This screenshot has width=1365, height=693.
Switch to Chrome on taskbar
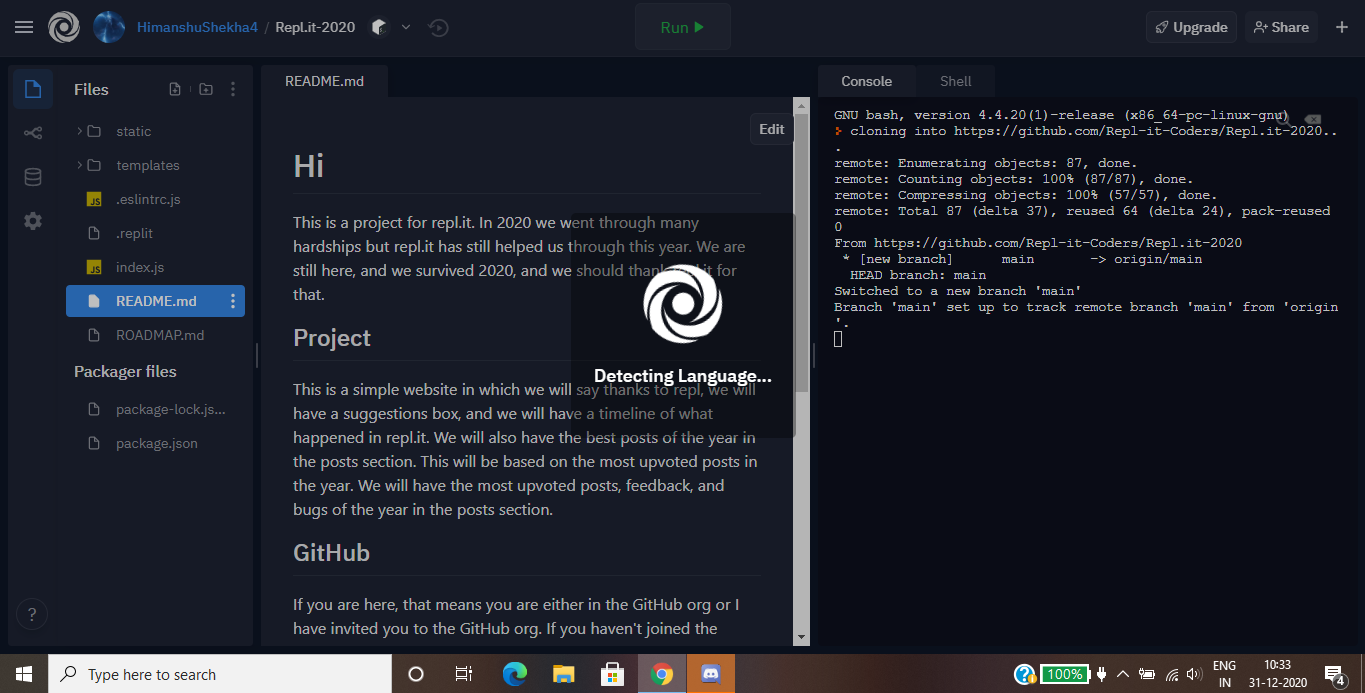click(x=661, y=674)
